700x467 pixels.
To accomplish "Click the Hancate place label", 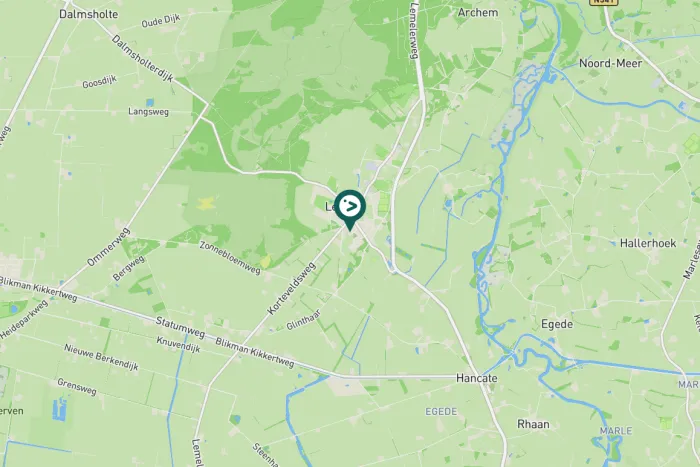I will click(x=476, y=378).
